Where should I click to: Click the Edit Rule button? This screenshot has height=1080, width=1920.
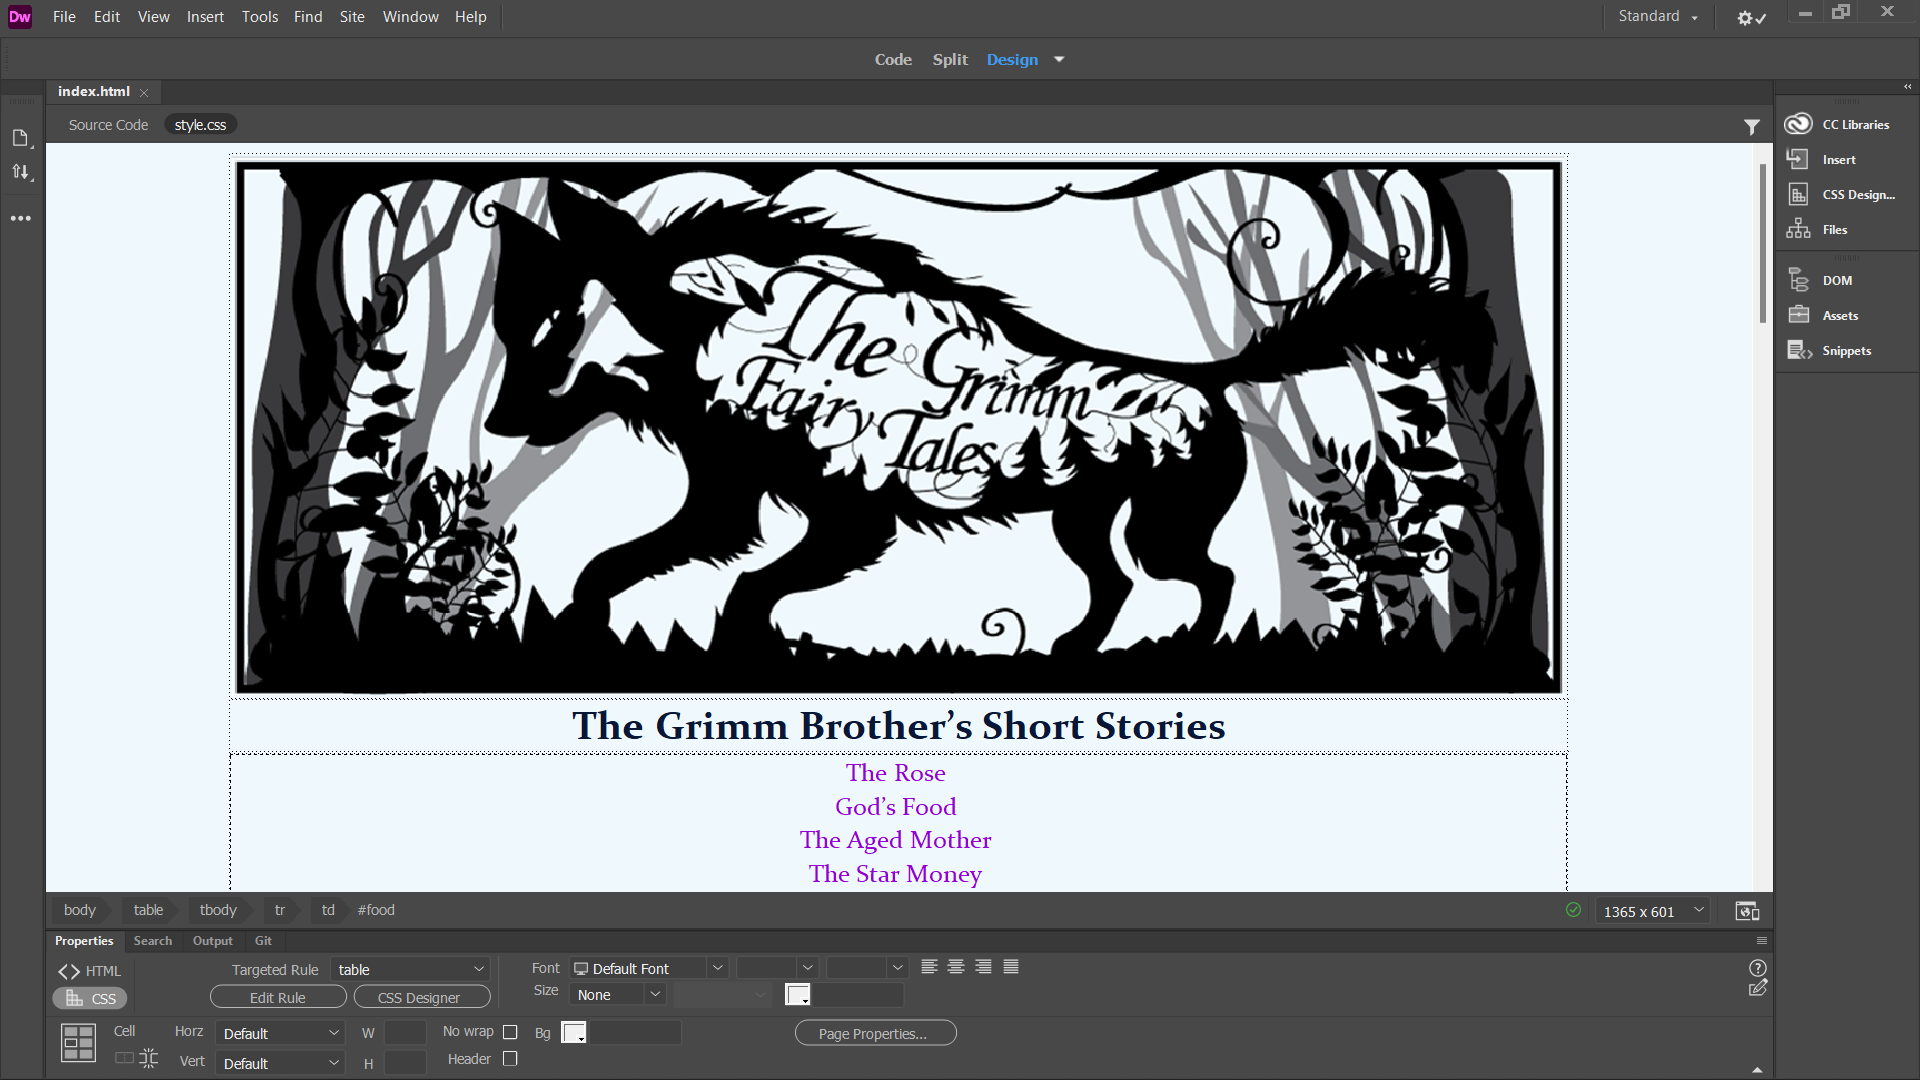[x=278, y=997]
